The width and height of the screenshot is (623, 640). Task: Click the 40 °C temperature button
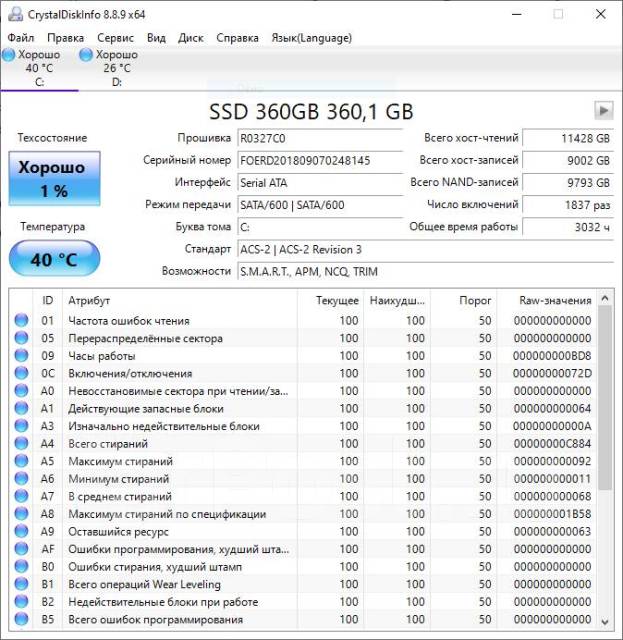pyautogui.click(x=54, y=260)
